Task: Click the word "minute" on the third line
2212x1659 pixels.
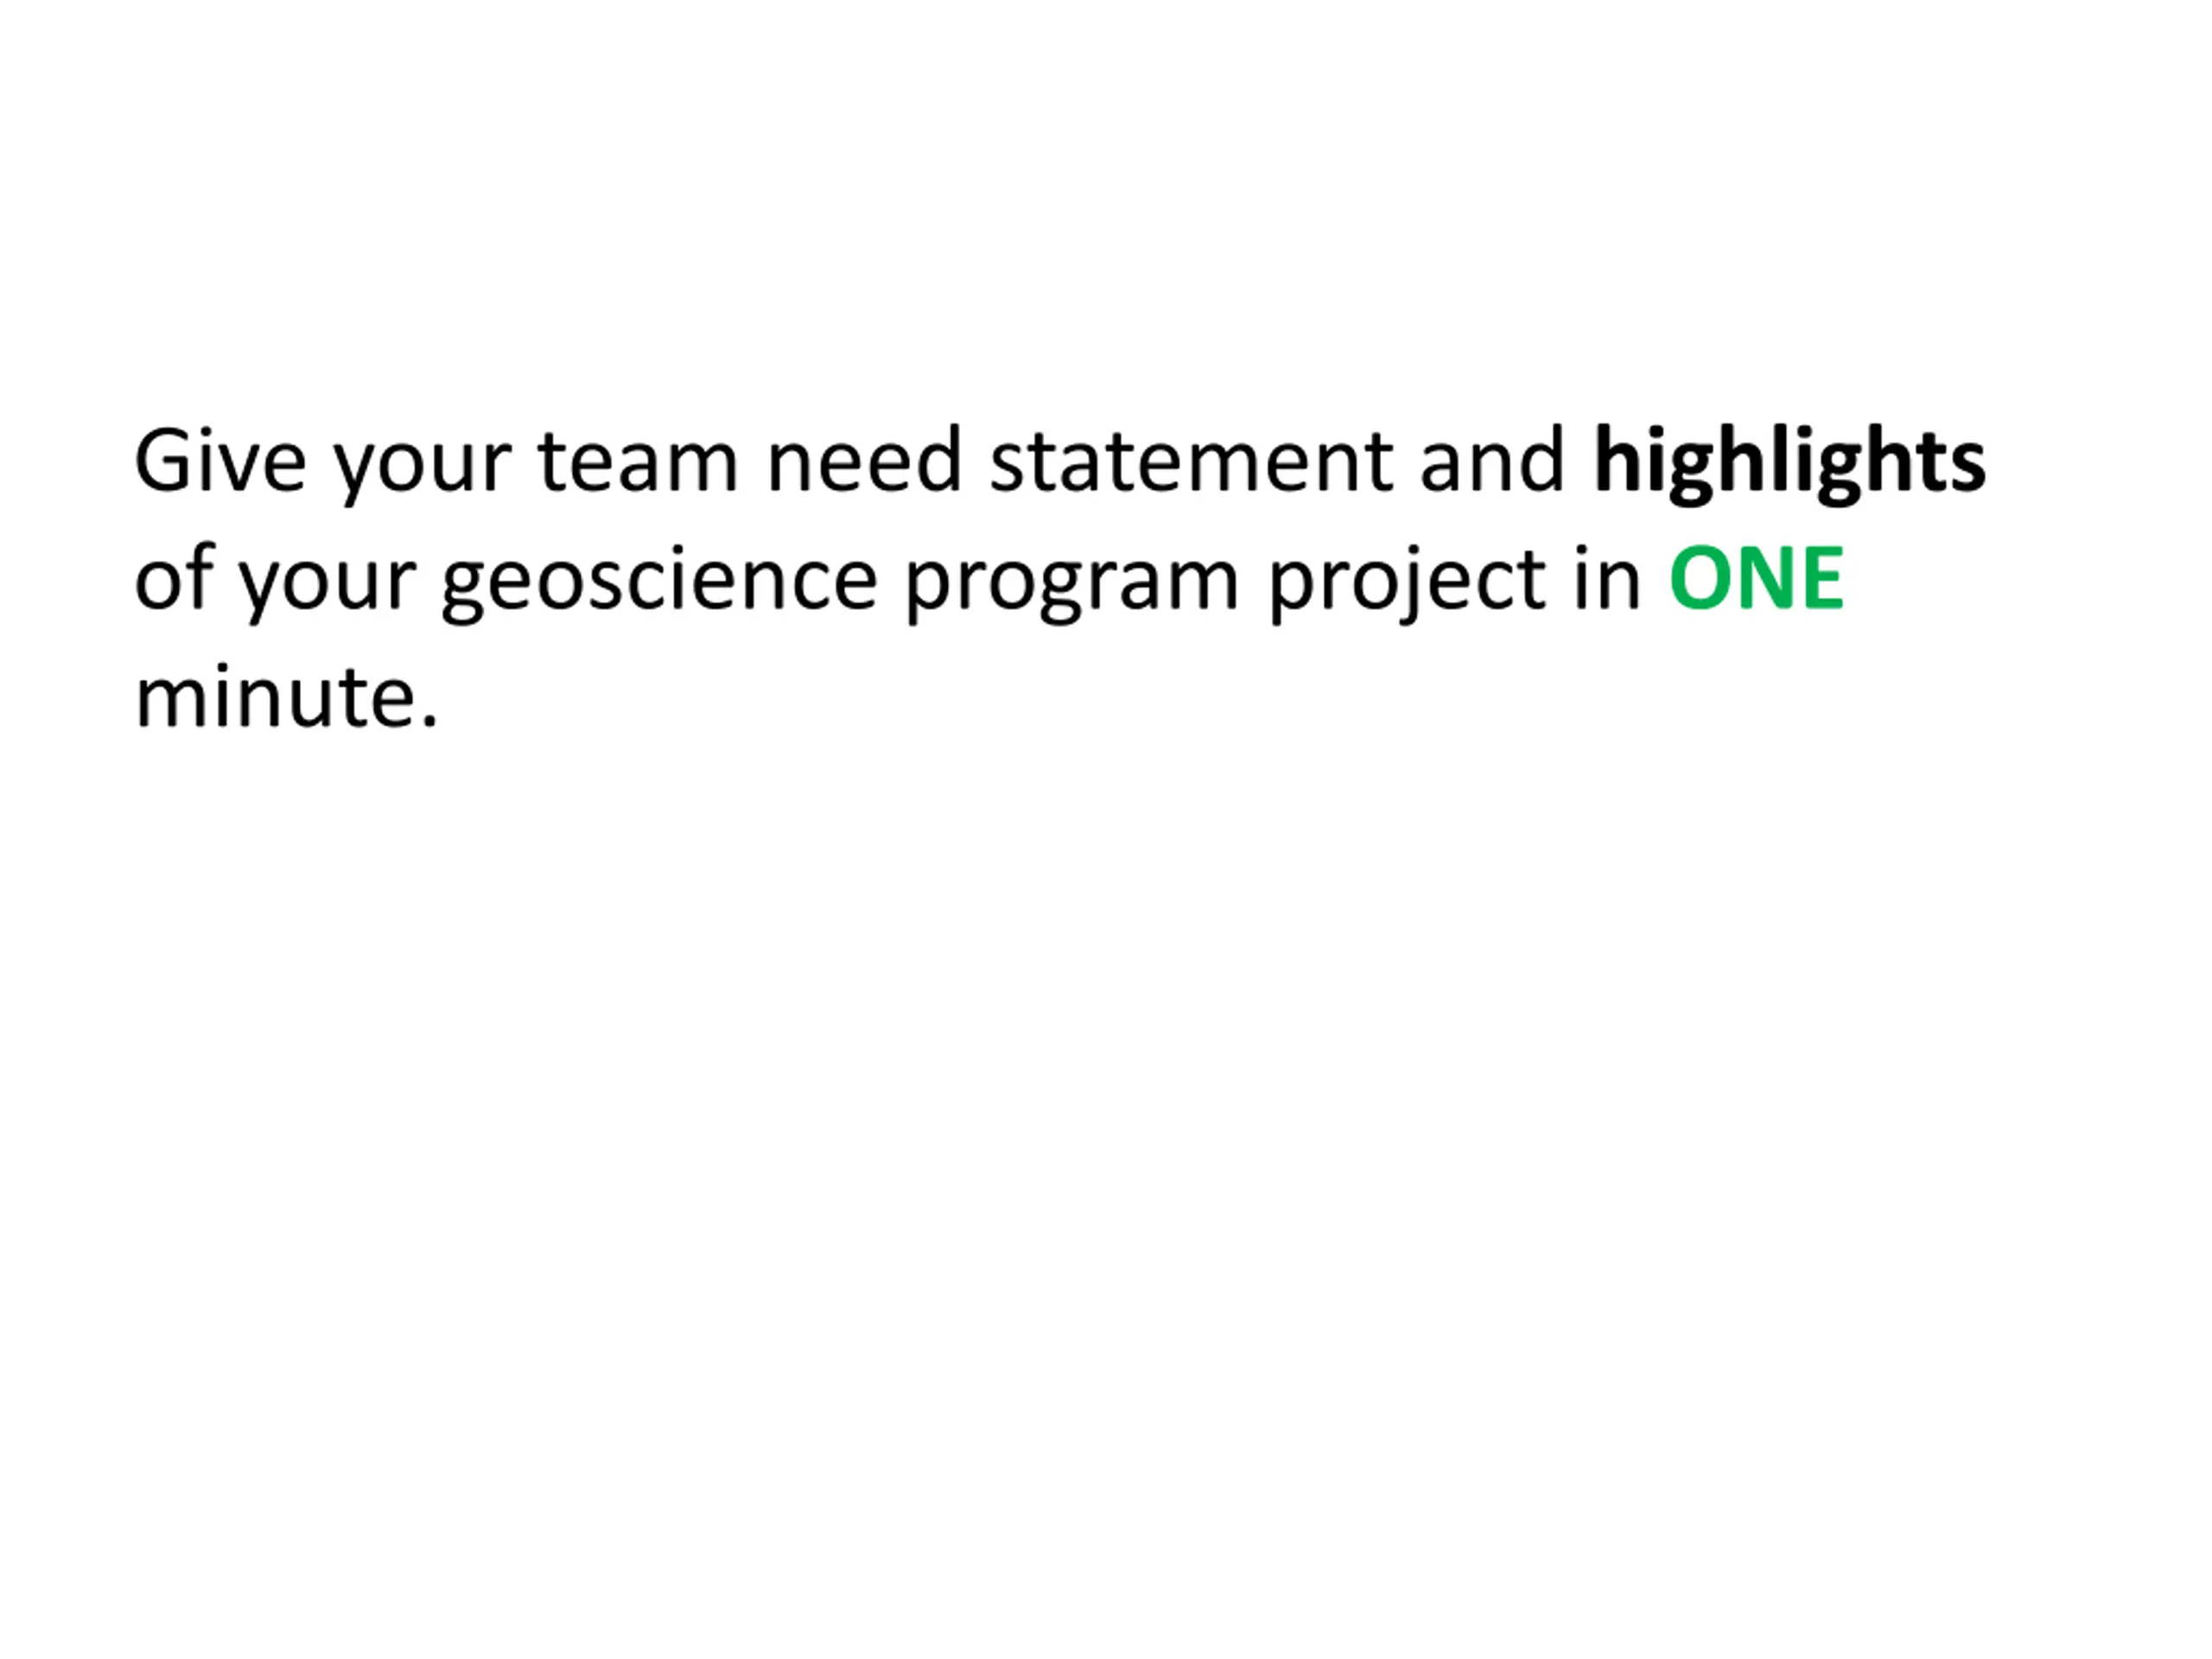Action: (273, 697)
